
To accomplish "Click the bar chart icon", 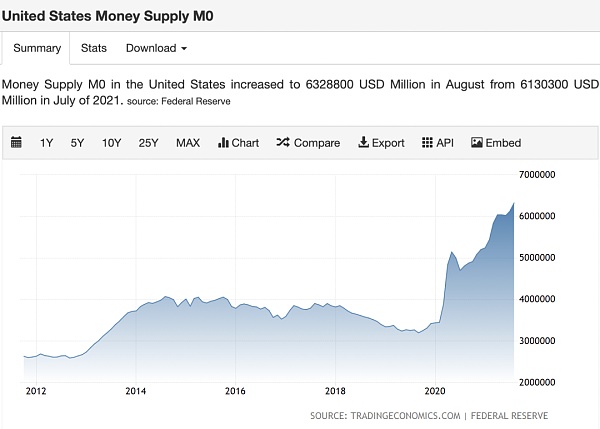I will (223, 143).
